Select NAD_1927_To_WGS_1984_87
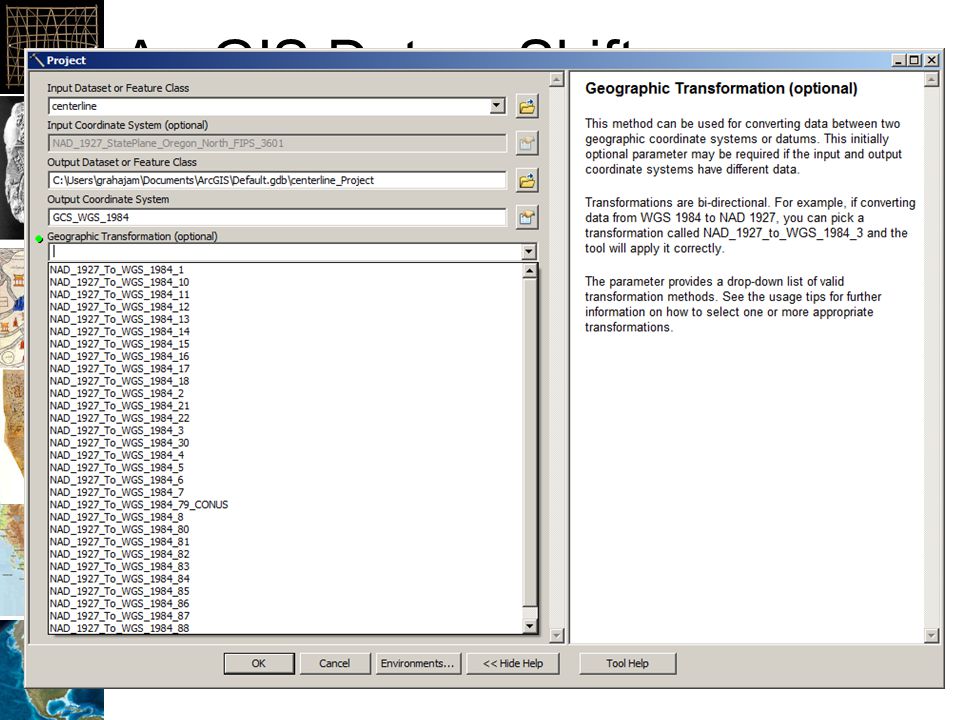This screenshot has width=960, height=720. pos(286,616)
